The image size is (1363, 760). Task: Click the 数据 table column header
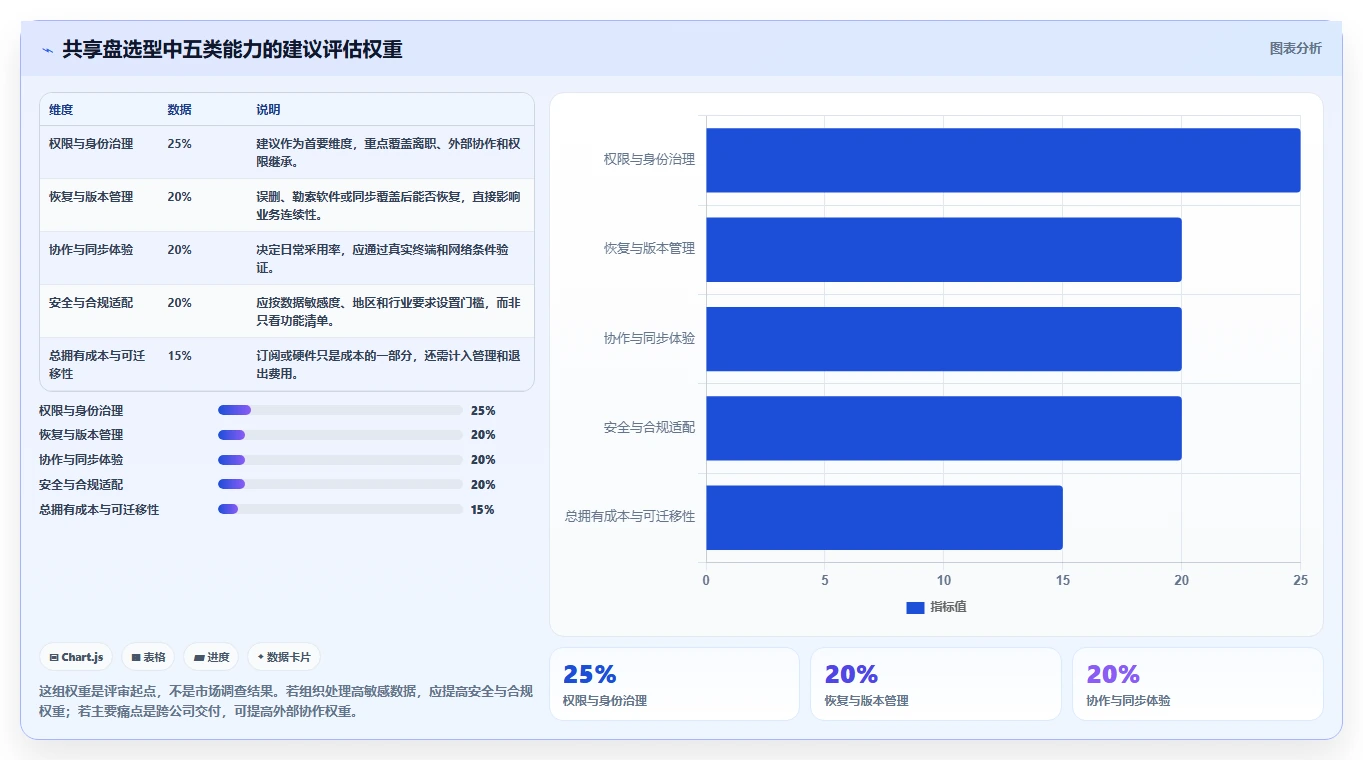pyautogui.click(x=180, y=110)
